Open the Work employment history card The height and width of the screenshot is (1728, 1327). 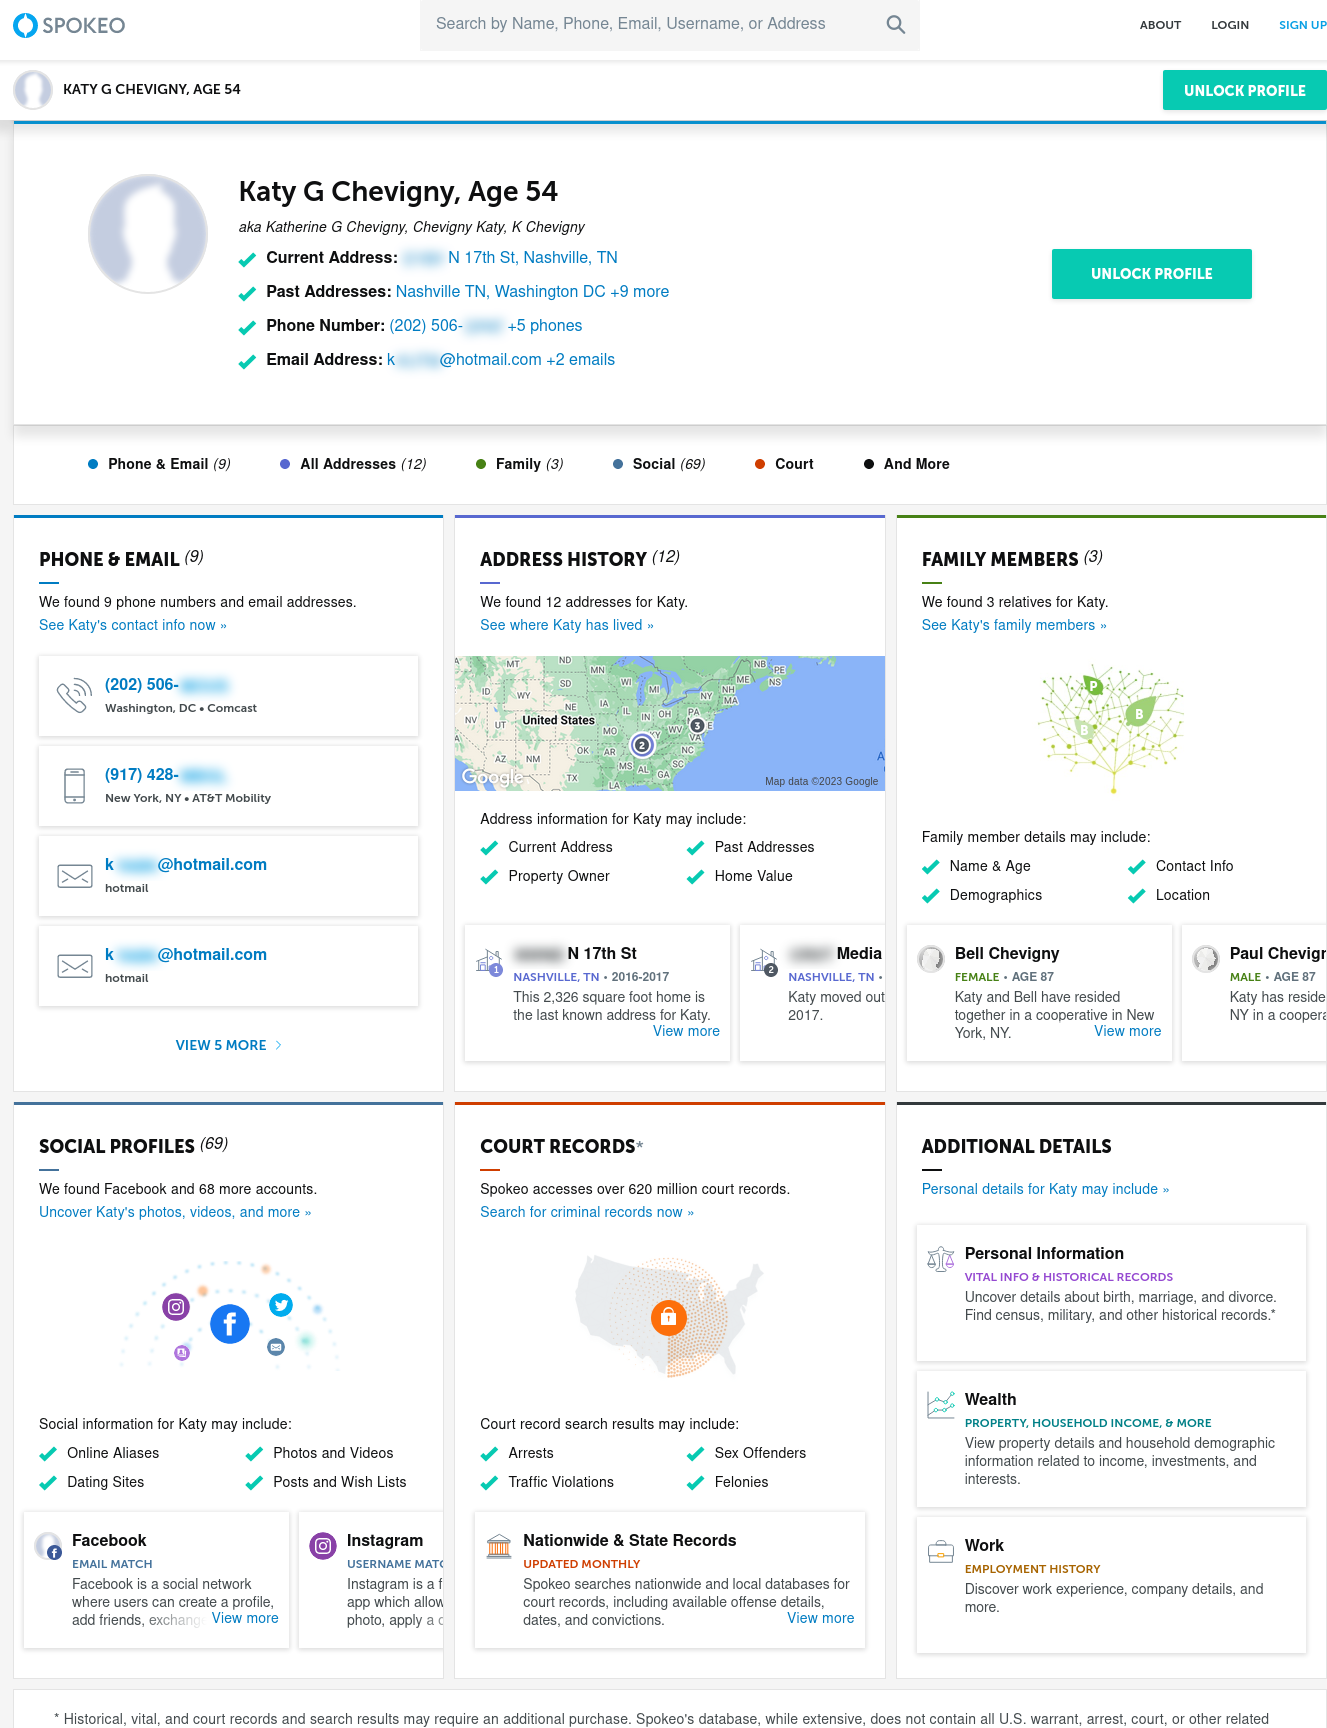(x=1111, y=1585)
